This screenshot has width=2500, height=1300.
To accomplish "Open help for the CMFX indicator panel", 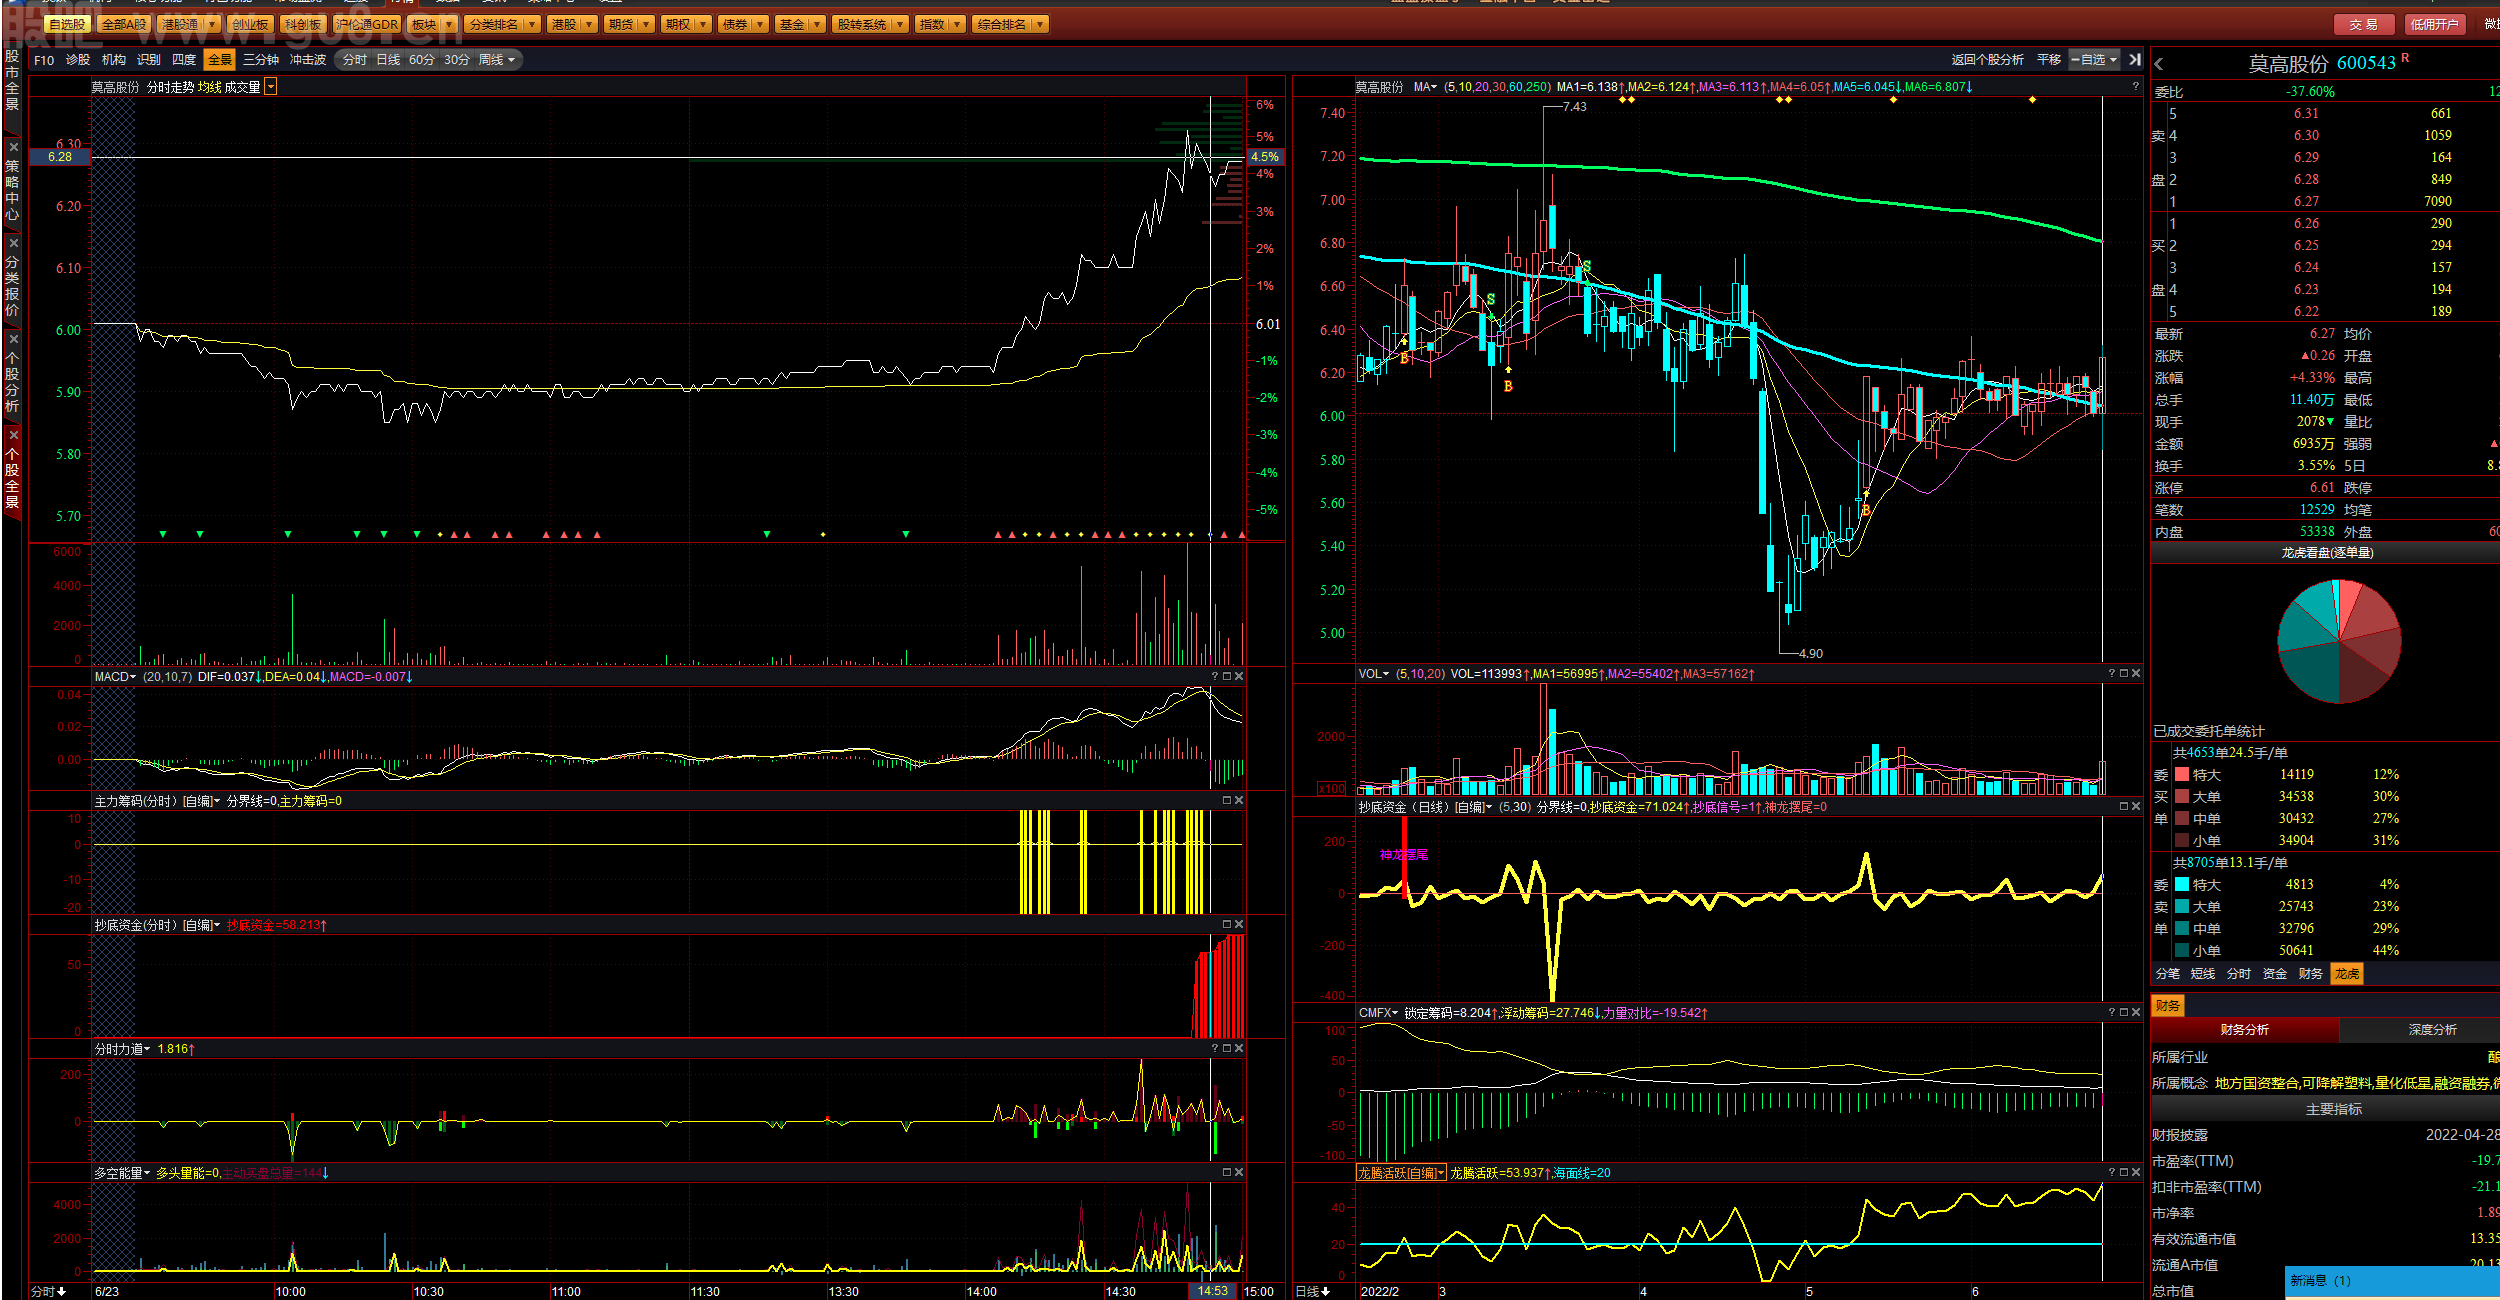I will 2112,1013.
